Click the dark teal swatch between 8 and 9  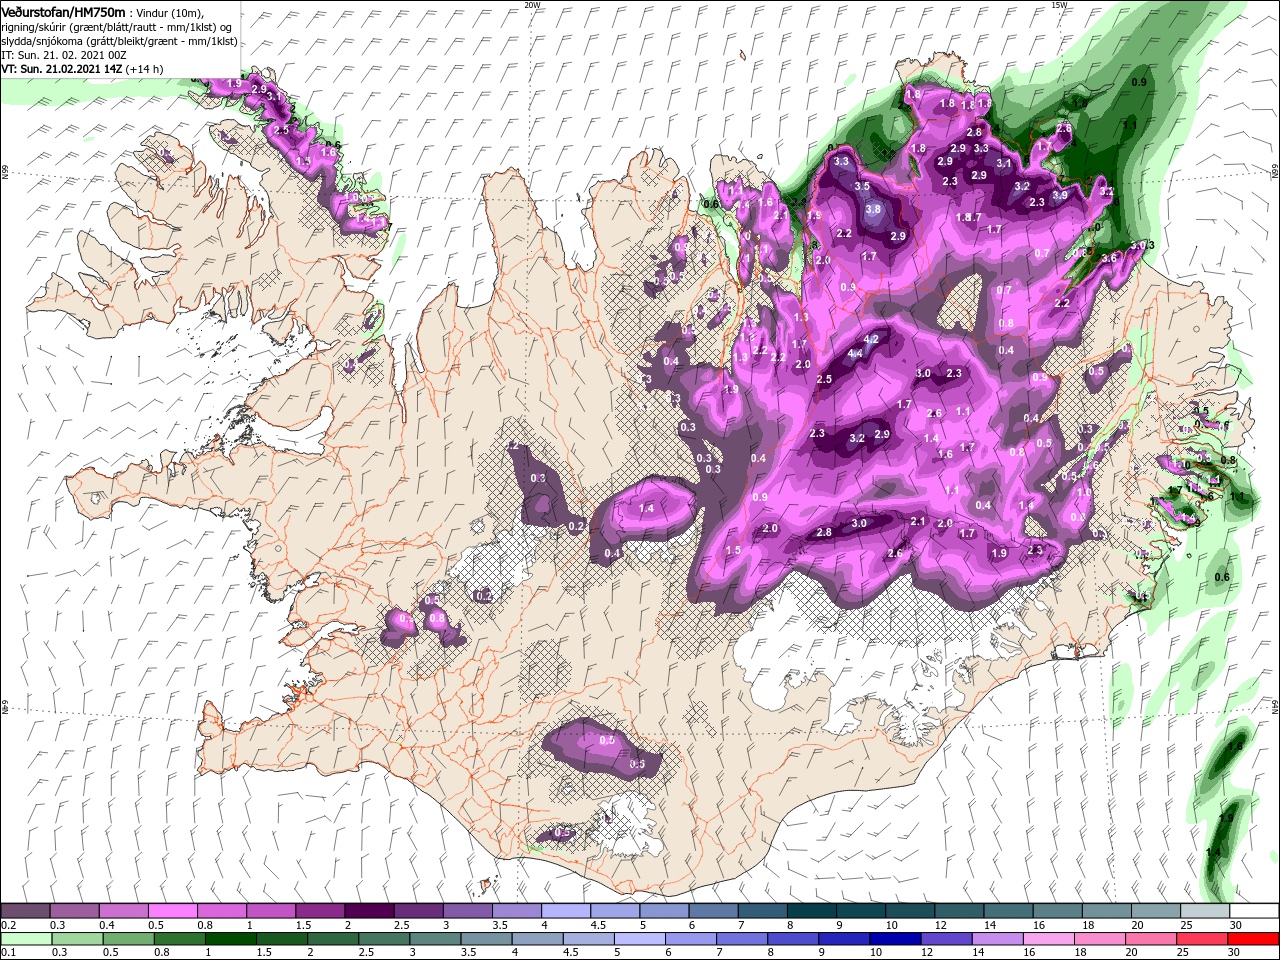click(811, 910)
